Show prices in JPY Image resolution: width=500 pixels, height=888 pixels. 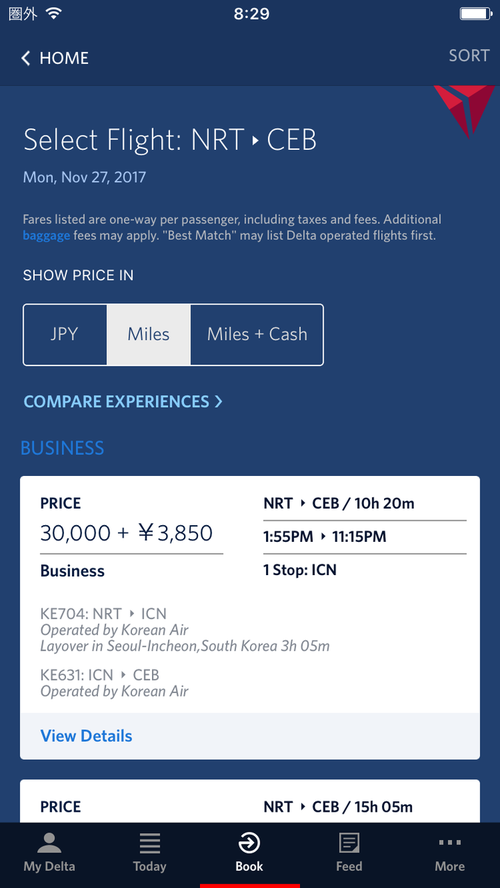pyautogui.click(x=65, y=334)
